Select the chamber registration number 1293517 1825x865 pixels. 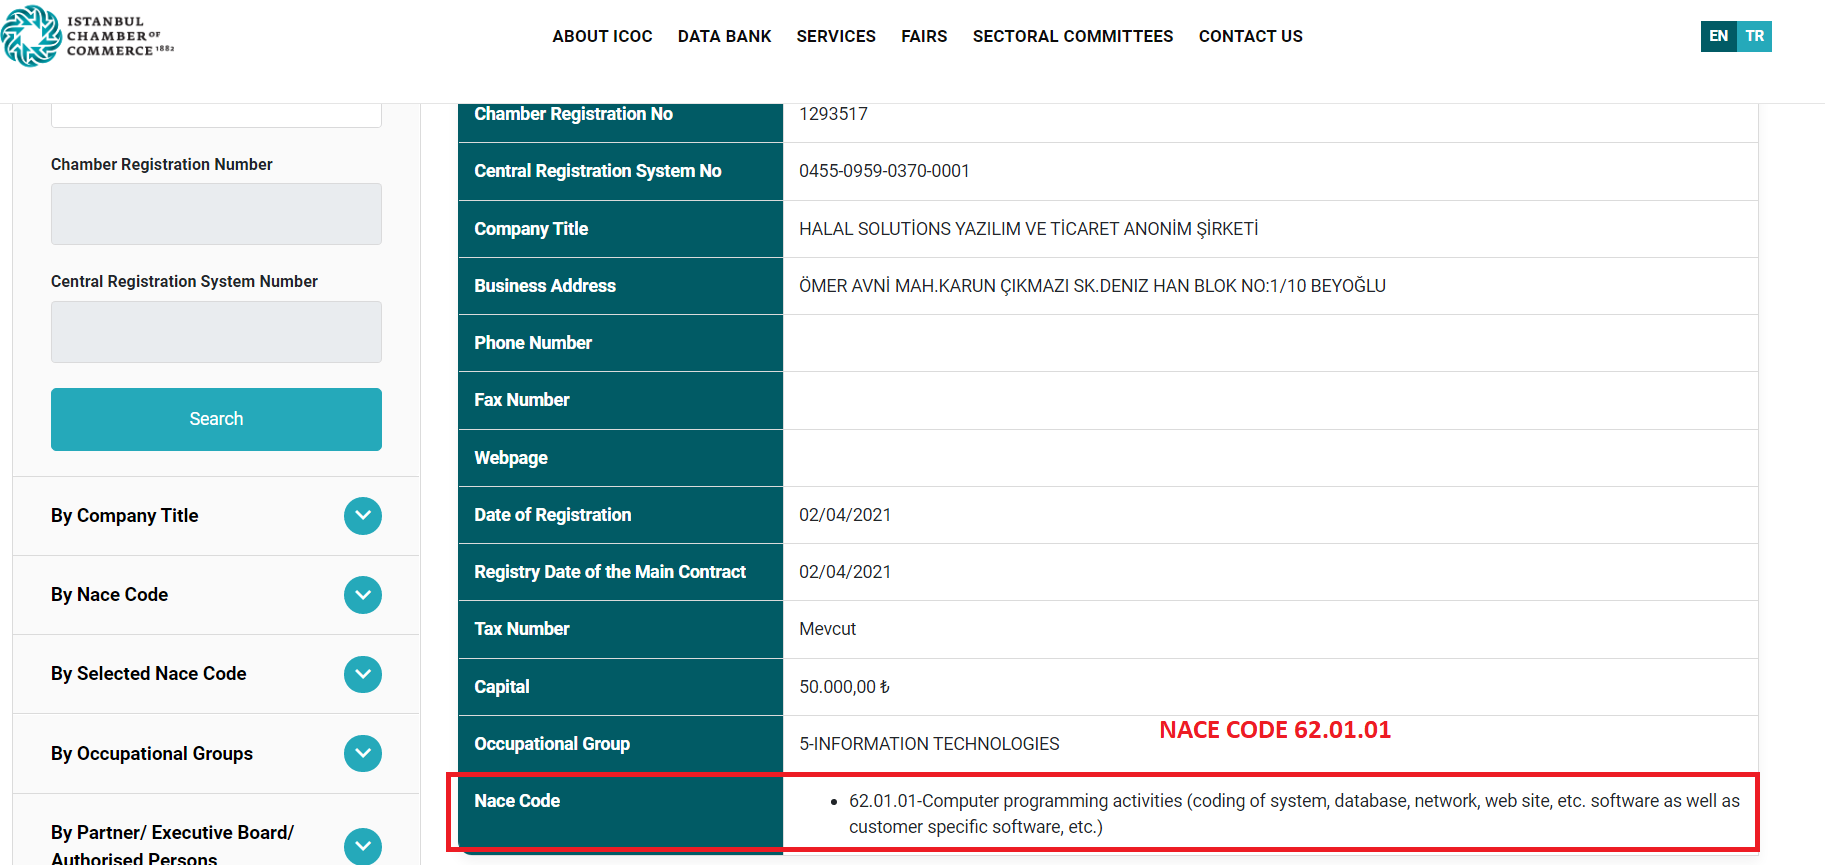(x=833, y=114)
